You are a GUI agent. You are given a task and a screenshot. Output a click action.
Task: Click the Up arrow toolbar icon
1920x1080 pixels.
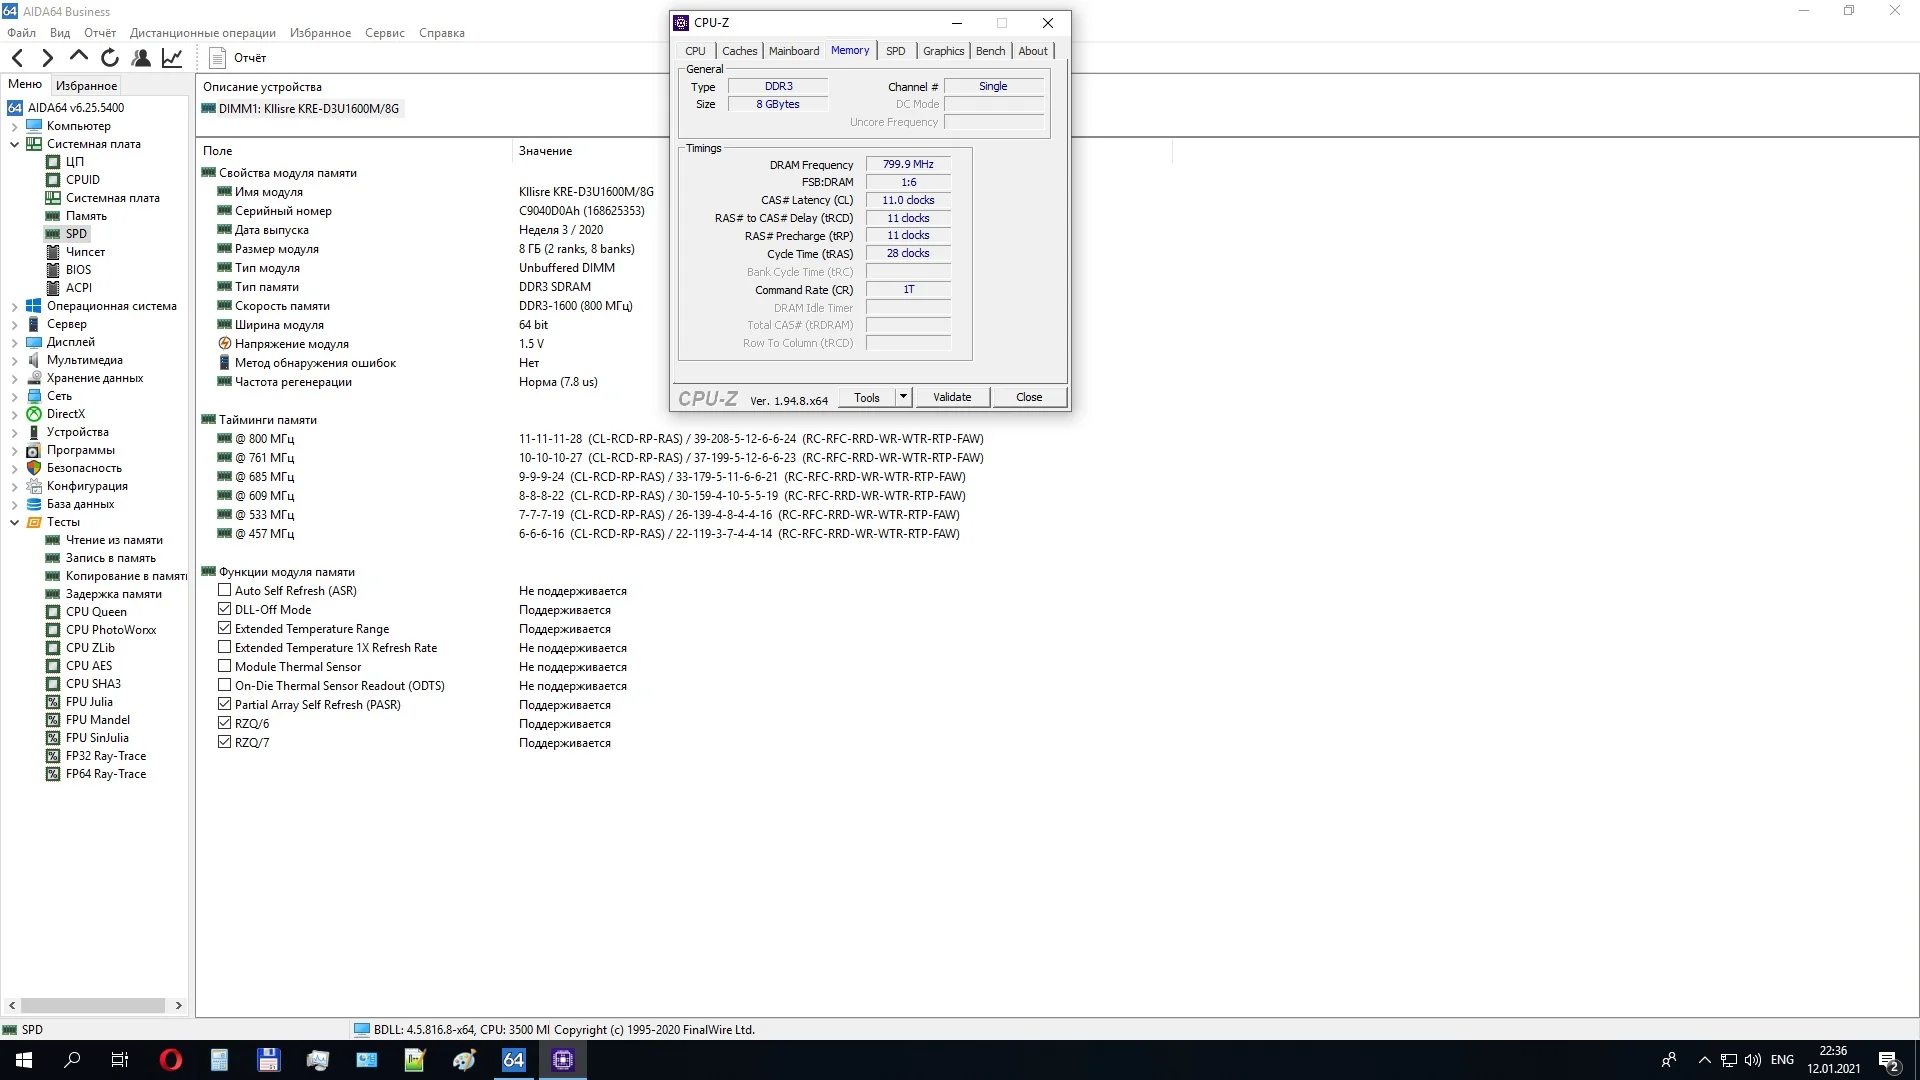click(x=79, y=57)
